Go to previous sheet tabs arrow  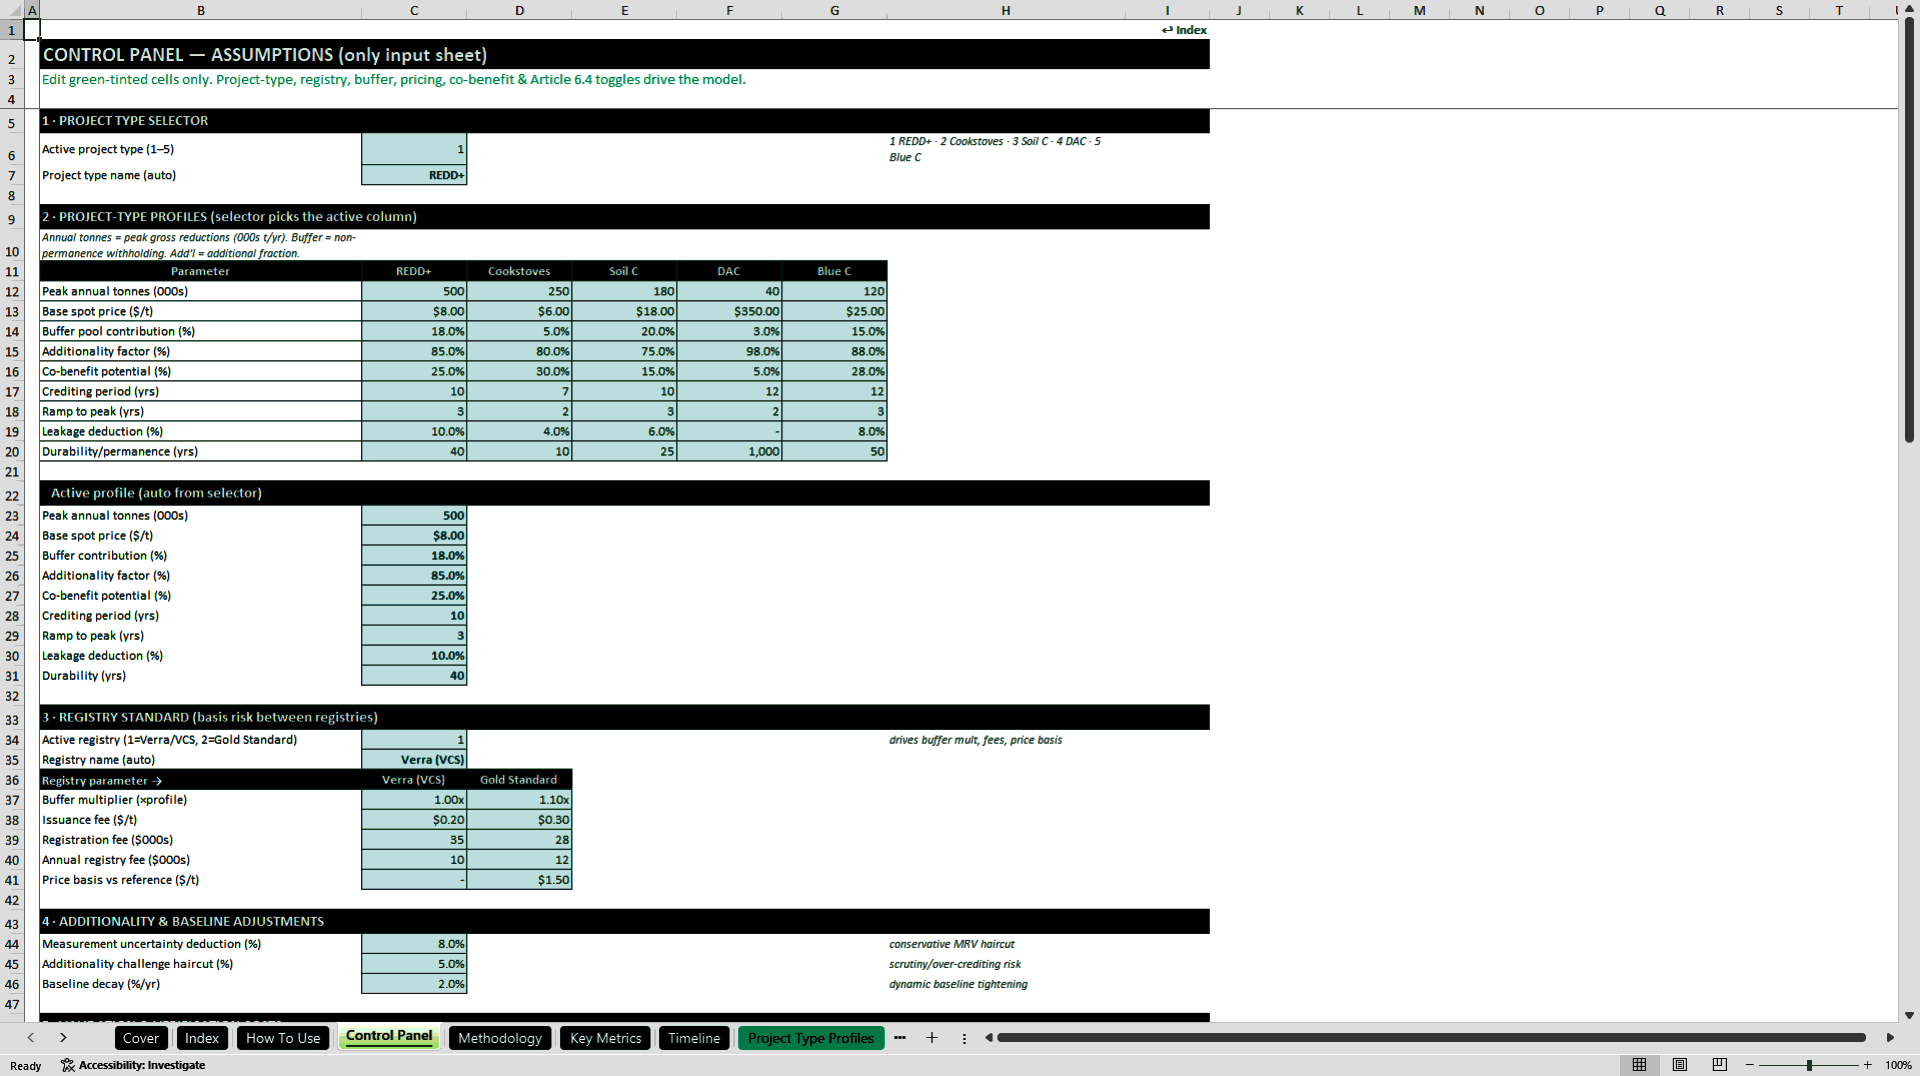click(31, 1038)
